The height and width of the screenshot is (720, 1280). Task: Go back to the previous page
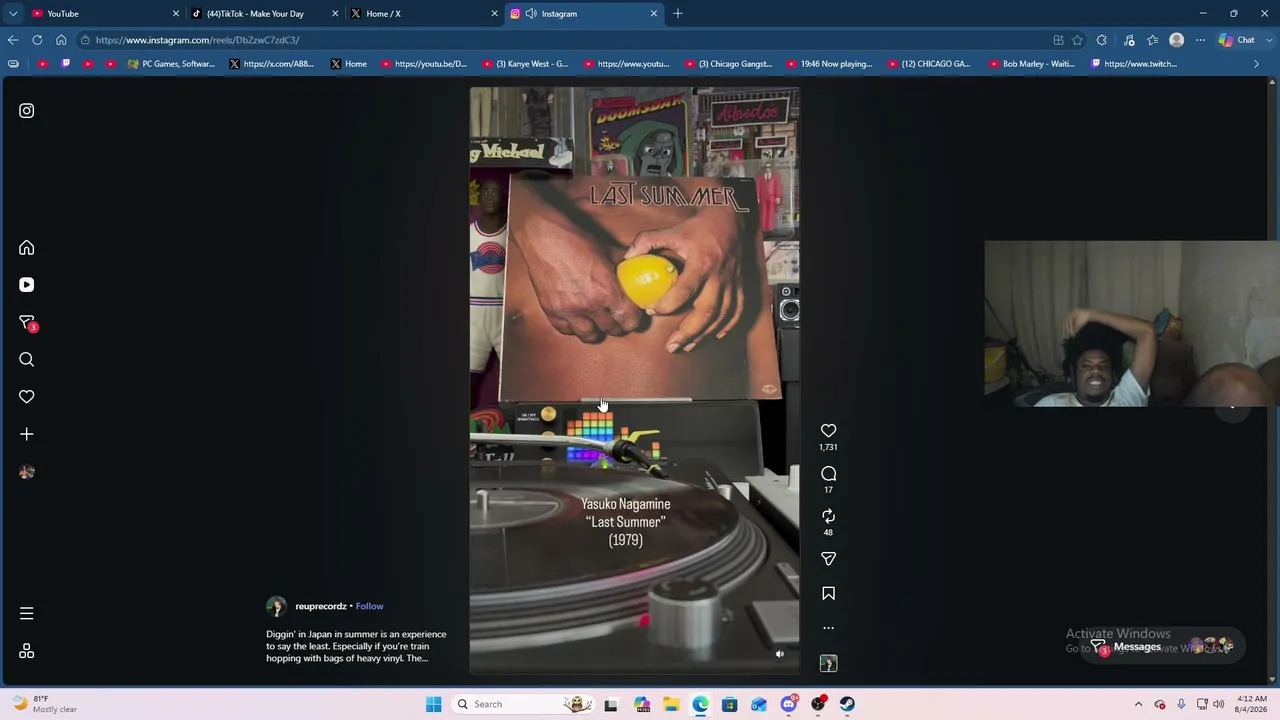13,40
